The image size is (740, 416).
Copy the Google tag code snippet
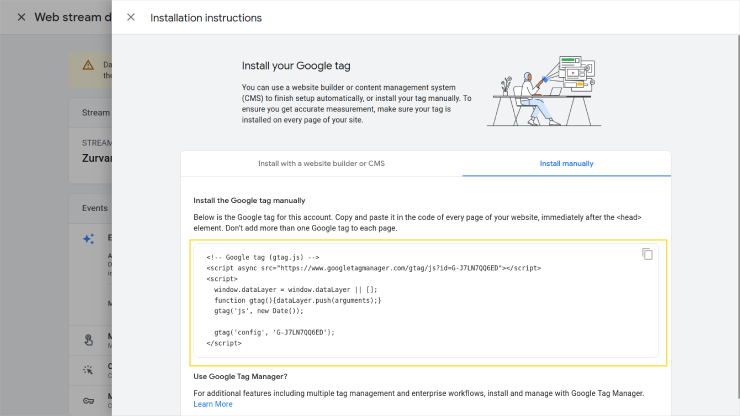647,254
